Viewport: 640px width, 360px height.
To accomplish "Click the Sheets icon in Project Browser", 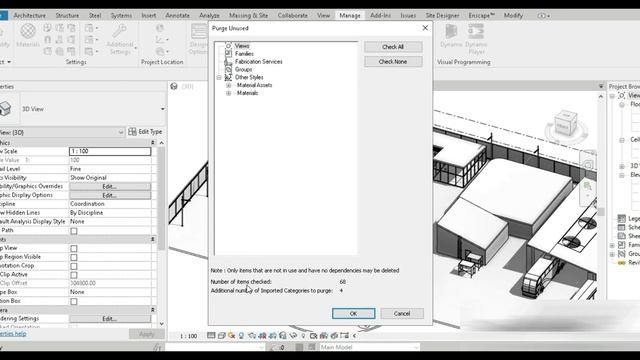I will point(621,236).
